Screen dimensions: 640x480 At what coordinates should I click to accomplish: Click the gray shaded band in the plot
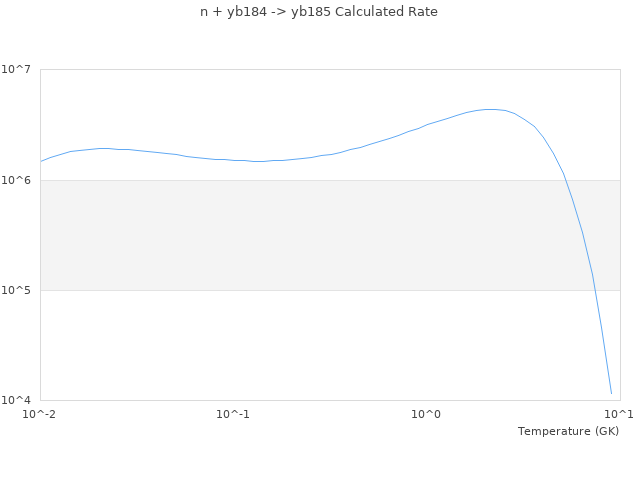[300, 235]
